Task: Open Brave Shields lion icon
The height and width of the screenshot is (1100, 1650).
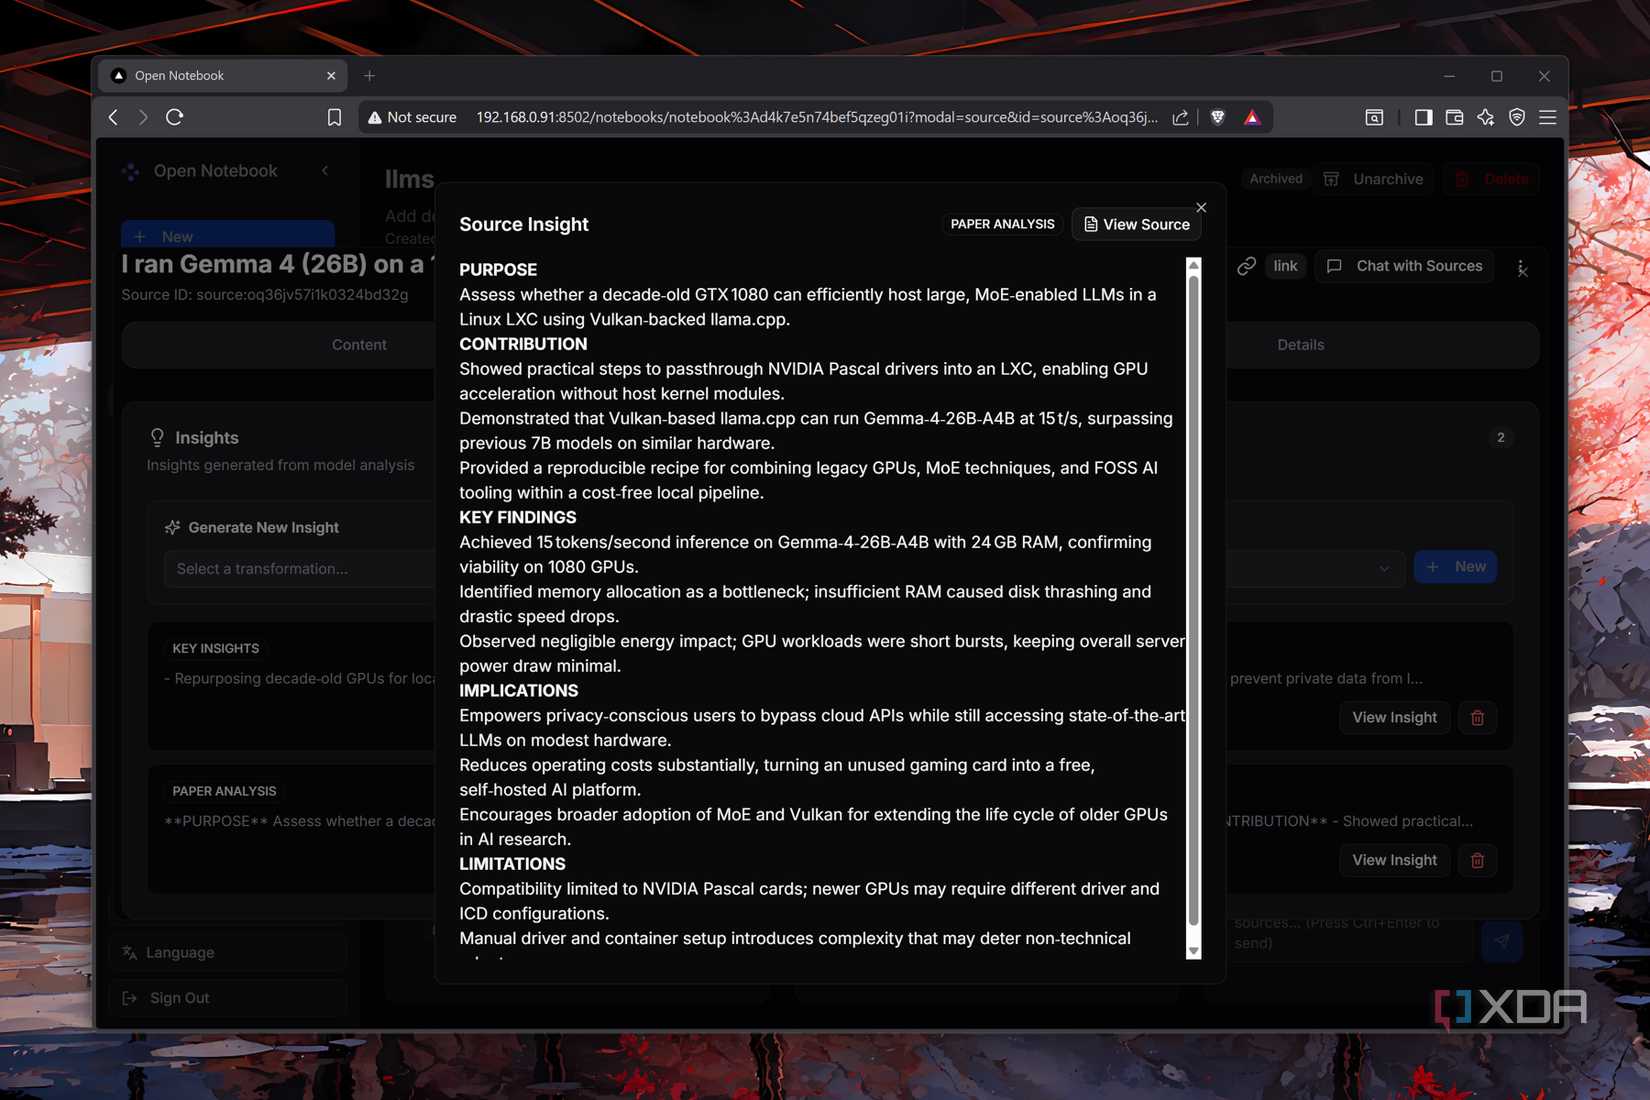Action: click(x=1217, y=117)
